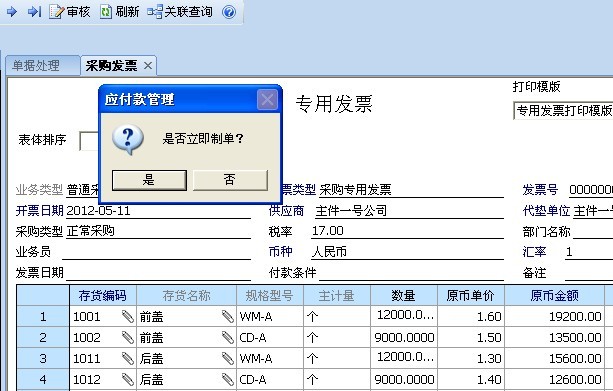This screenshot has height=391, width=613.
Task: Click the empty 发票日期 field
Action: click(x=158, y=273)
